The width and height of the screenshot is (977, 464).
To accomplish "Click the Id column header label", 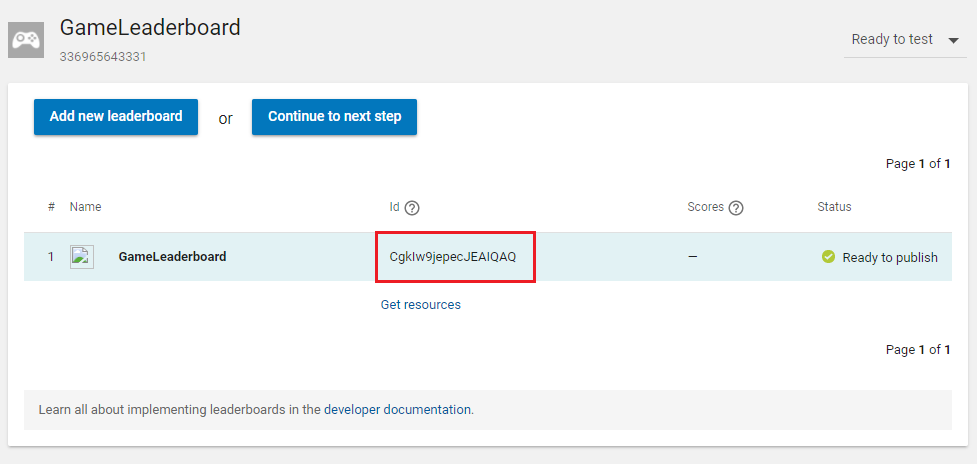I will 394,207.
